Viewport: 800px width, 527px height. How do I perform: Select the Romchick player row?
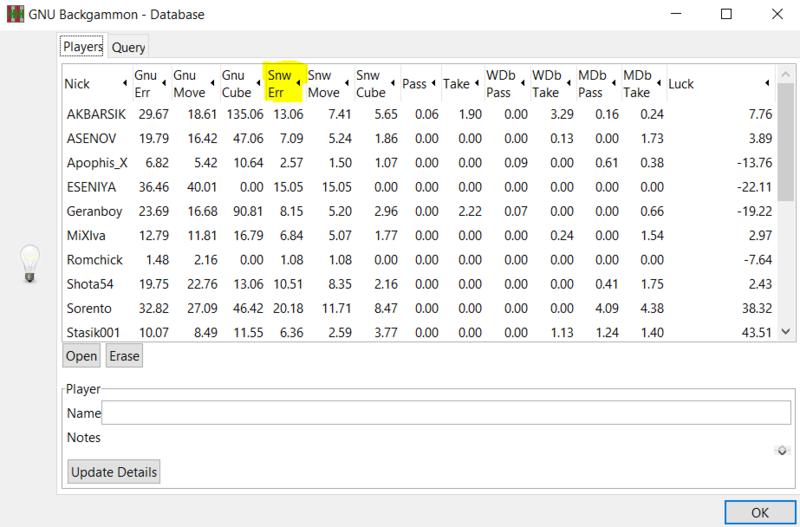point(418,260)
